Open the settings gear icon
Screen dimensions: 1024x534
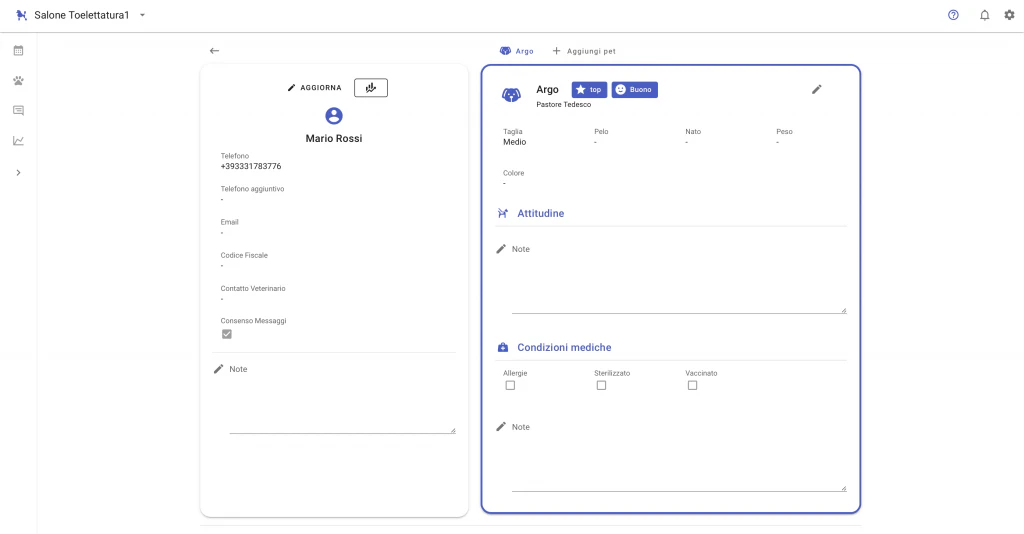click(x=1009, y=16)
